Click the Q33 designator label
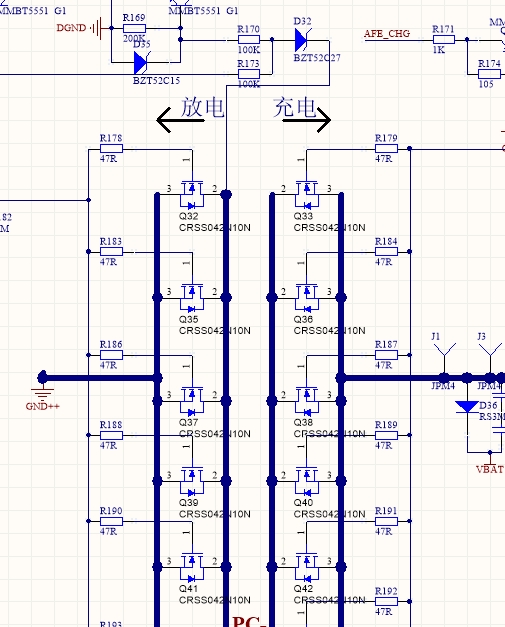Screen dimensions: 505x627 [x=303, y=216]
